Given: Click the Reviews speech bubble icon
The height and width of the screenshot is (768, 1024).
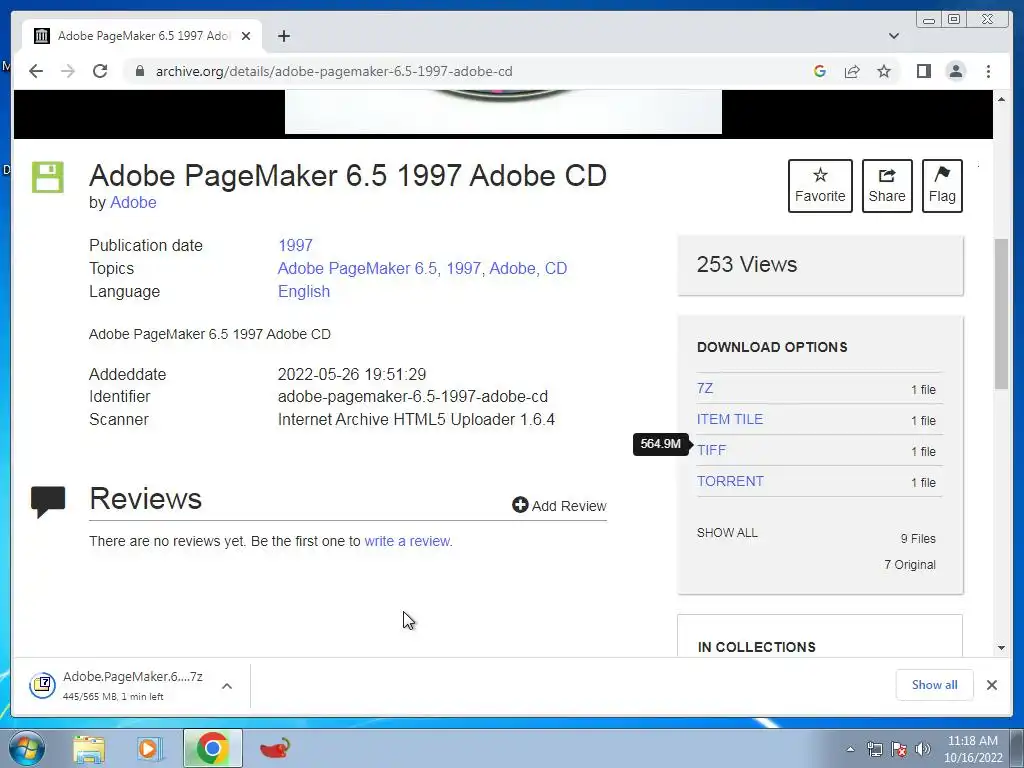Looking at the screenshot, I should pyautogui.click(x=48, y=502).
